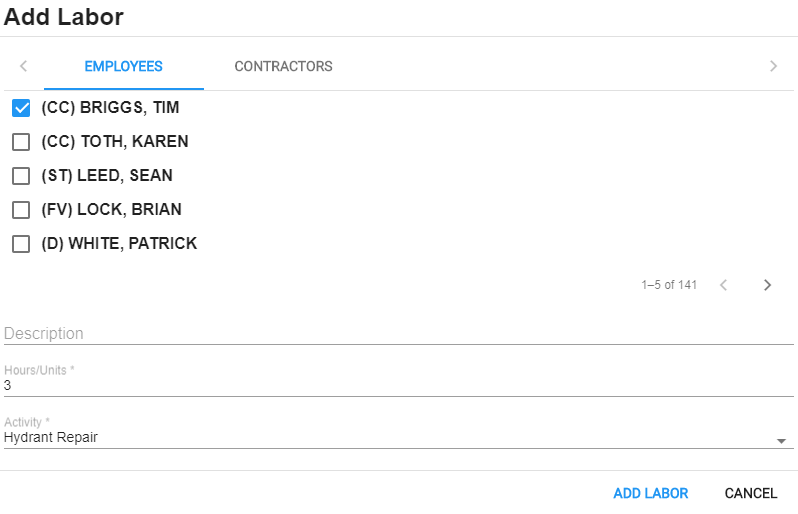Tick the Leed, Sean checkbox
The height and width of the screenshot is (514, 798).
pos(21,176)
